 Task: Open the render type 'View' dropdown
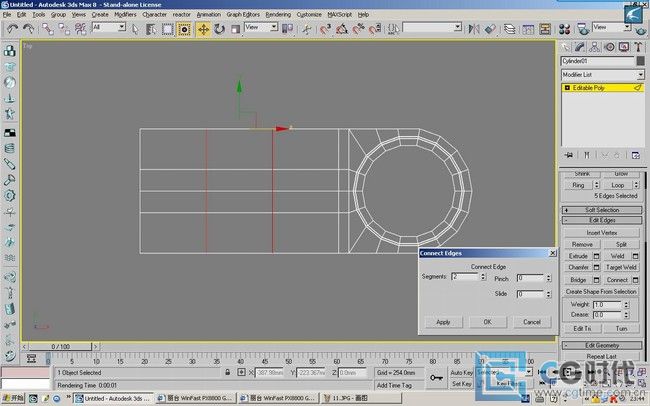click(612, 27)
